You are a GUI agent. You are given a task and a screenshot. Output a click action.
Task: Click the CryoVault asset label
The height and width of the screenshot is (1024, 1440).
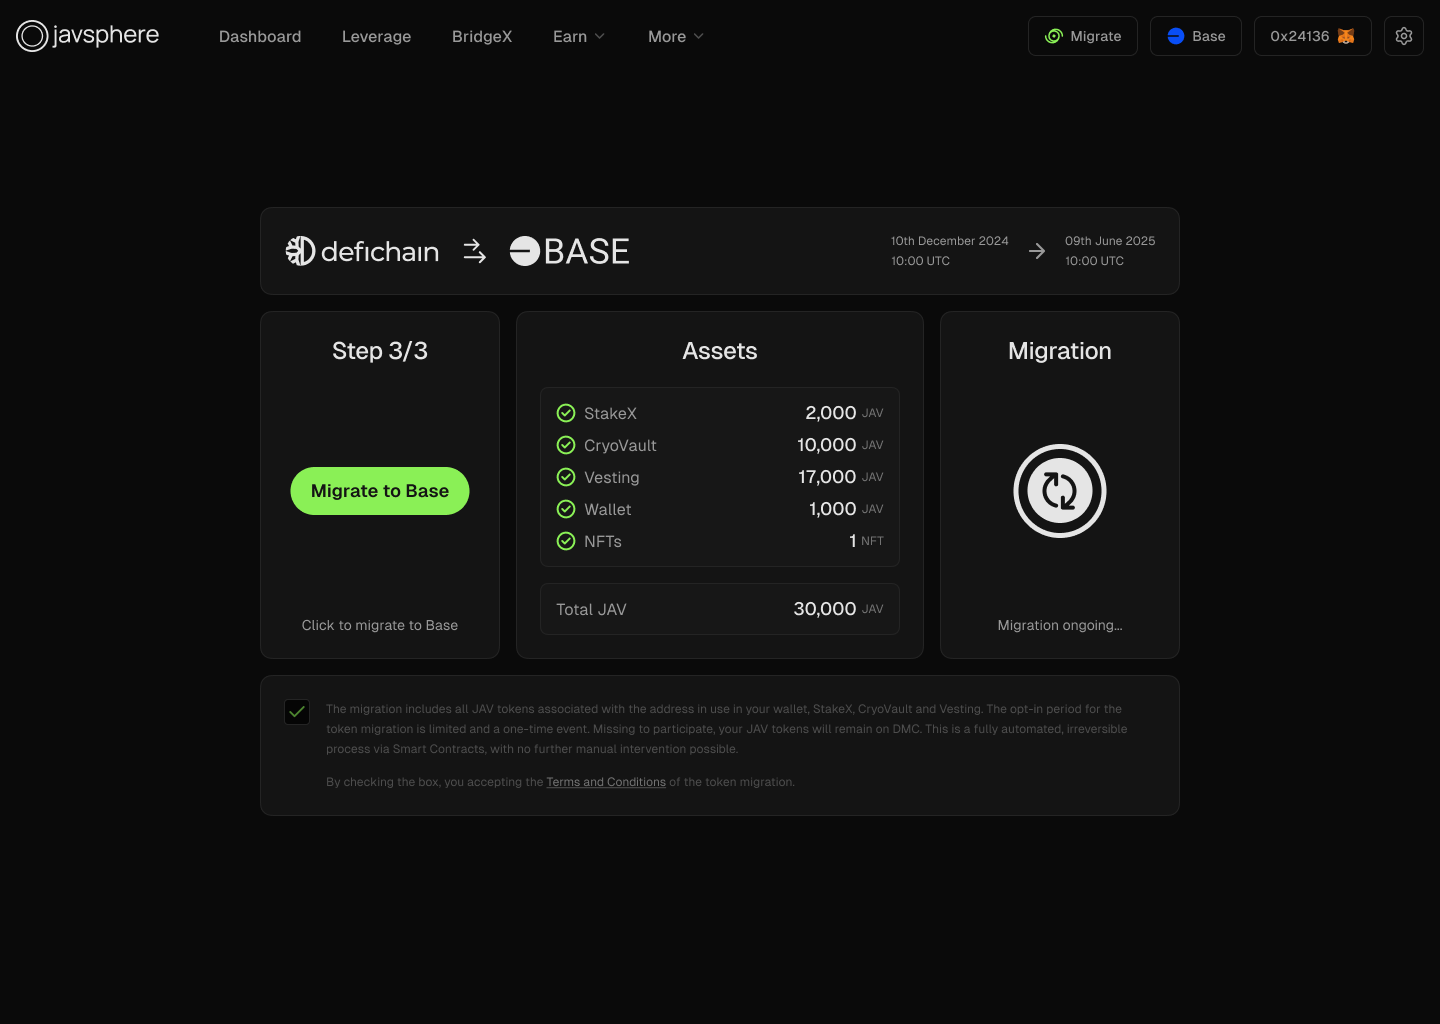(x=620, y=445)
